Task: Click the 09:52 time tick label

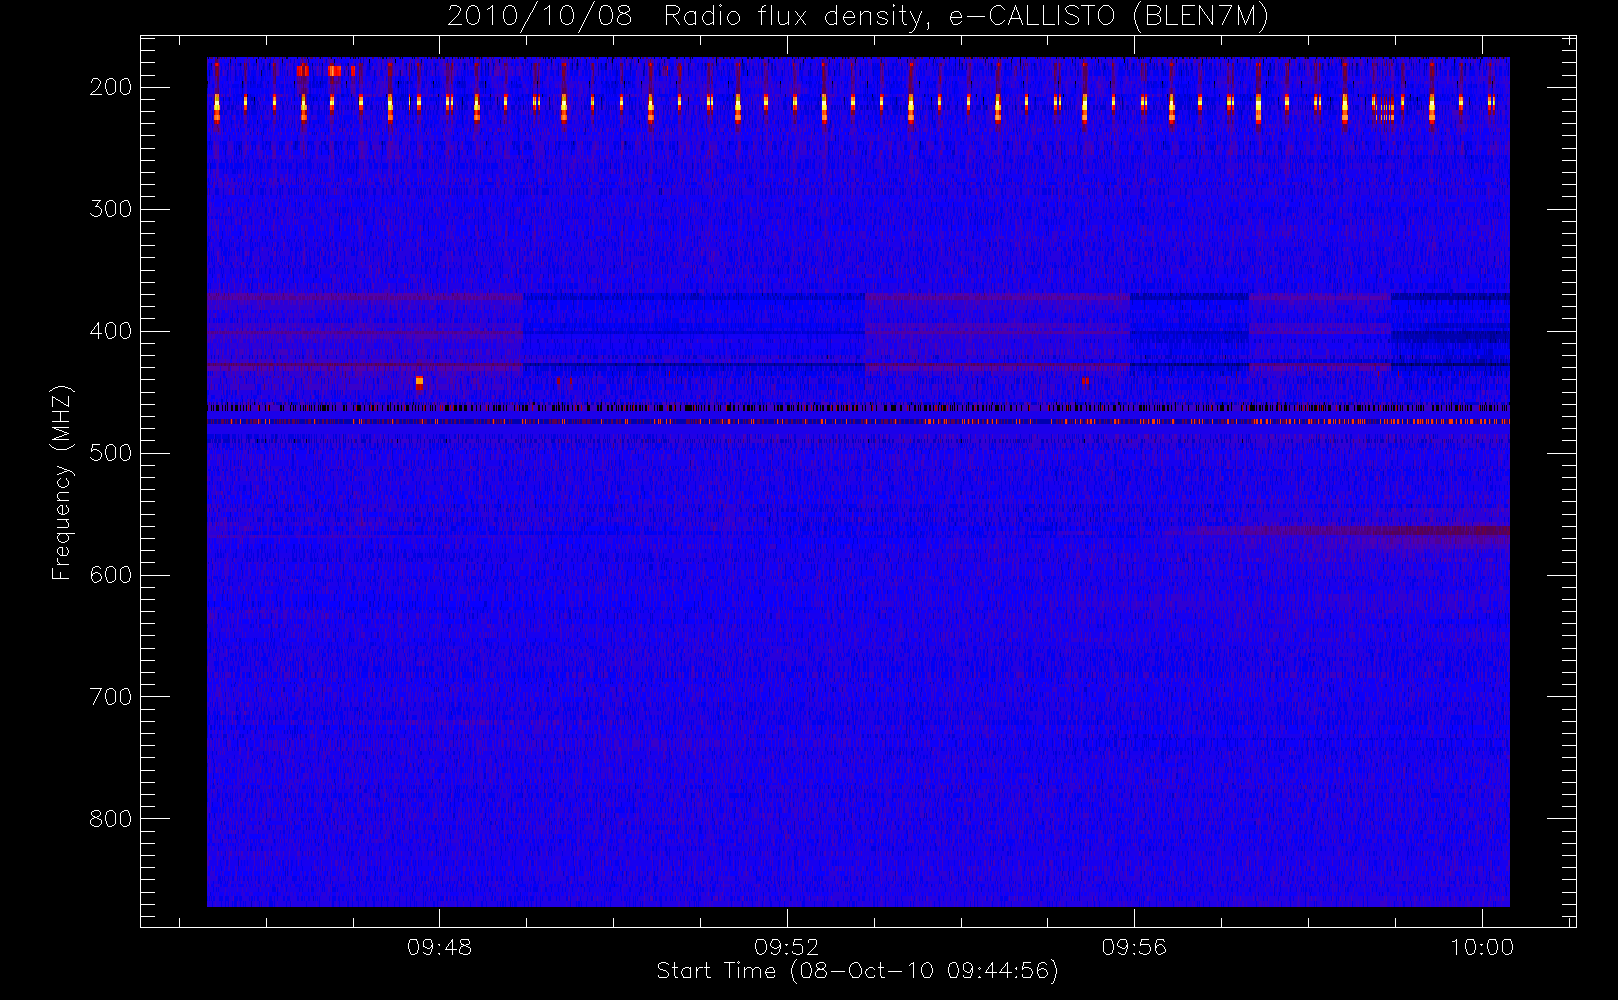Action: click(x=787, y=947)
